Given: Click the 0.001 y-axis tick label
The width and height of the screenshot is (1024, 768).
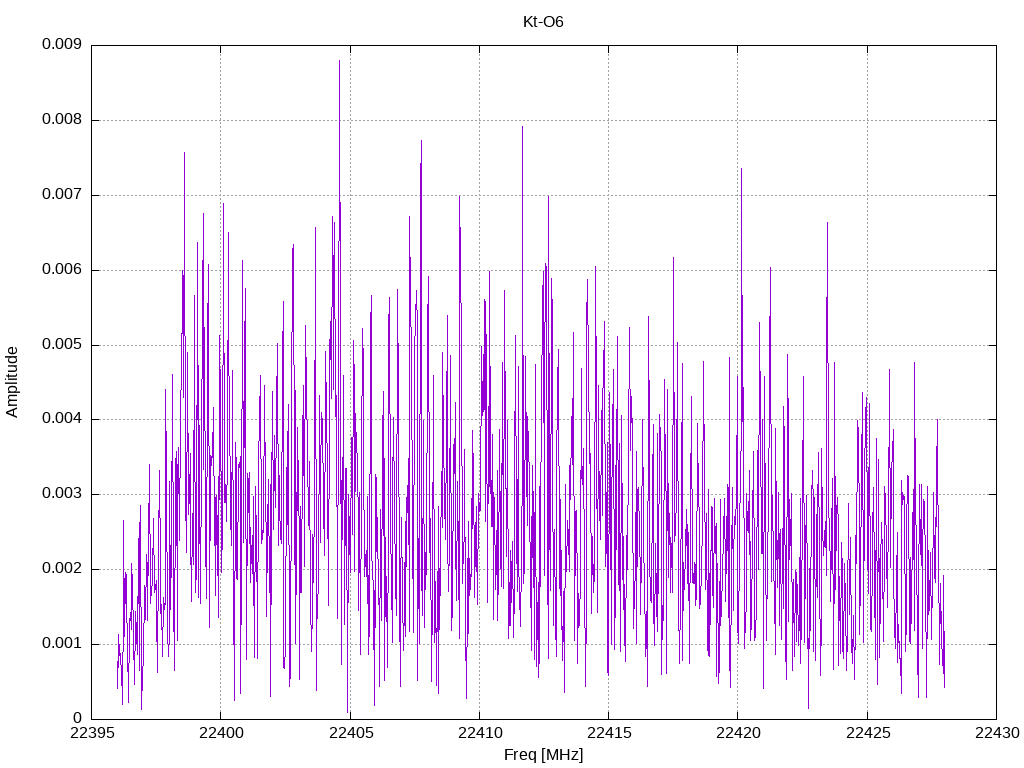Looking at the screenshot, I should tap(62, 644).
